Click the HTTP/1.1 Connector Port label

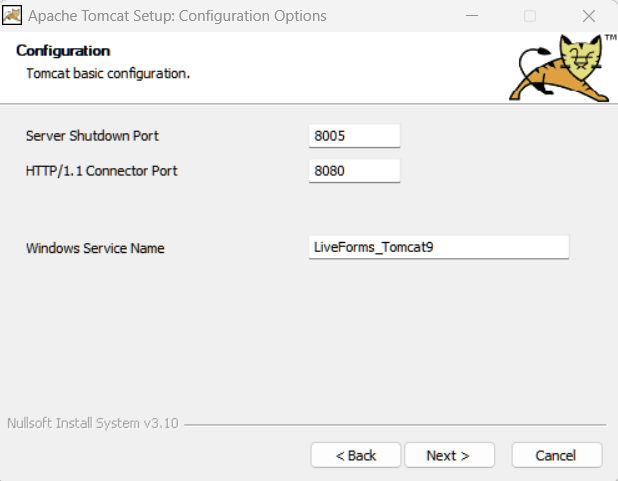pos(101,171)
